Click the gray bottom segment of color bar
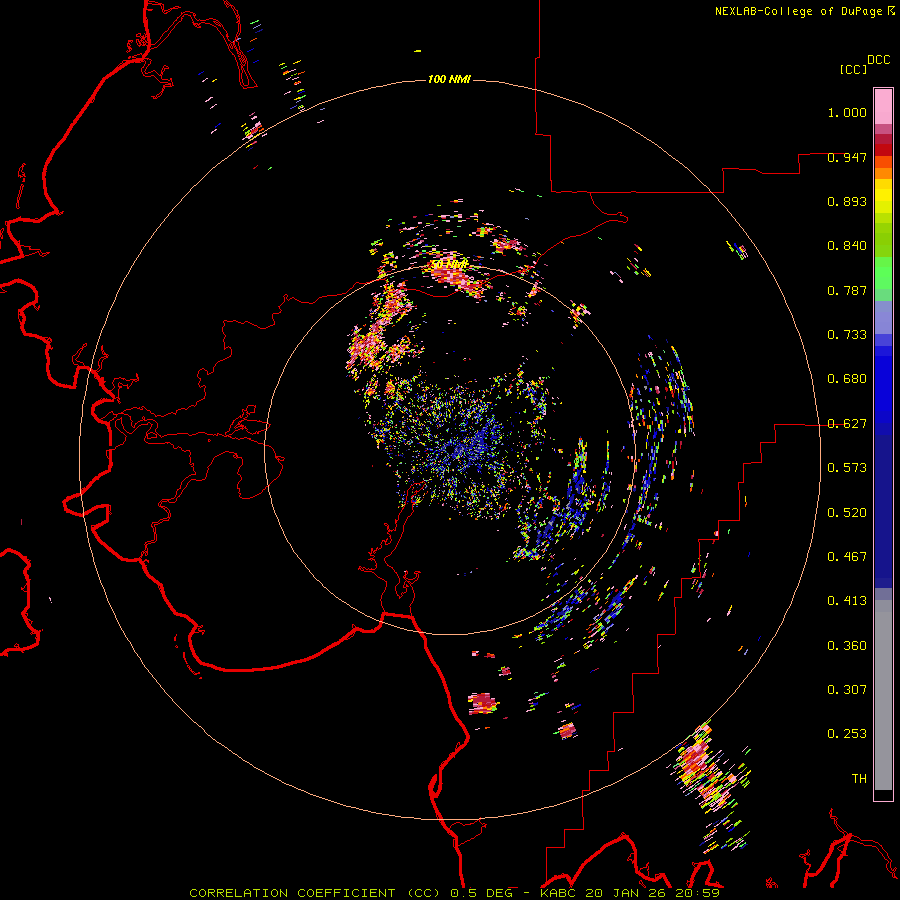The height and width of the screenshot is (900, 900). (x=883, y=695)
